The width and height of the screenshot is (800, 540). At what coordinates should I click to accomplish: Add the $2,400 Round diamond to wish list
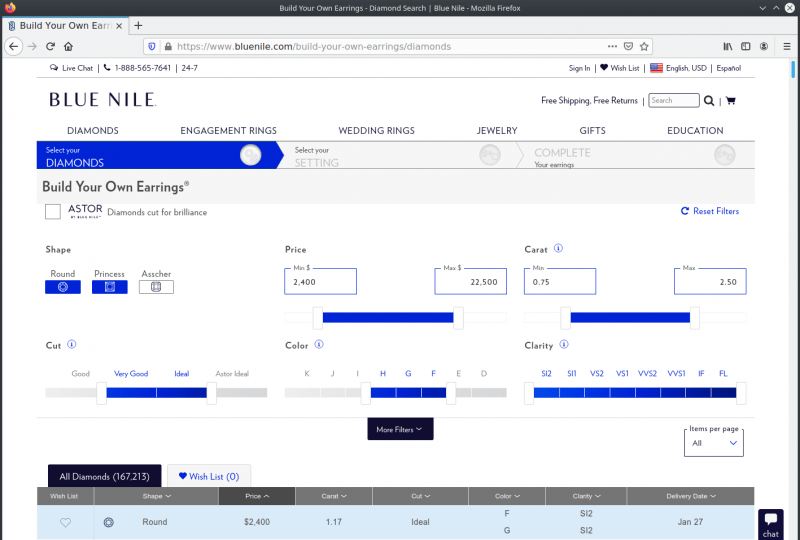coord(65,522)
